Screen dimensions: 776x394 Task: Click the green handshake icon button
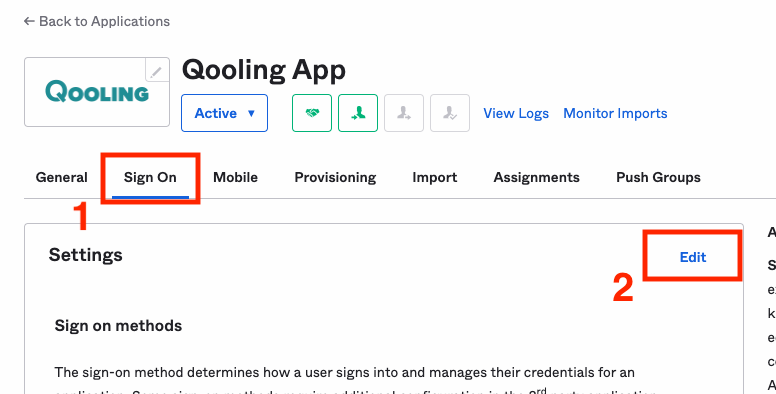[312, 113]
